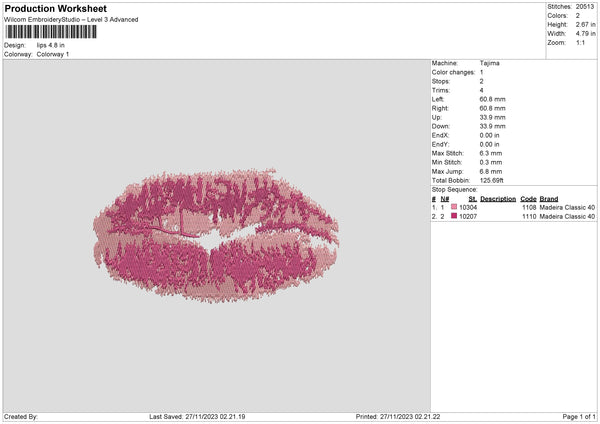Click the Madeira Classic 40 brand for code 1110
The image size is (600, 424).
pos(567,216)
